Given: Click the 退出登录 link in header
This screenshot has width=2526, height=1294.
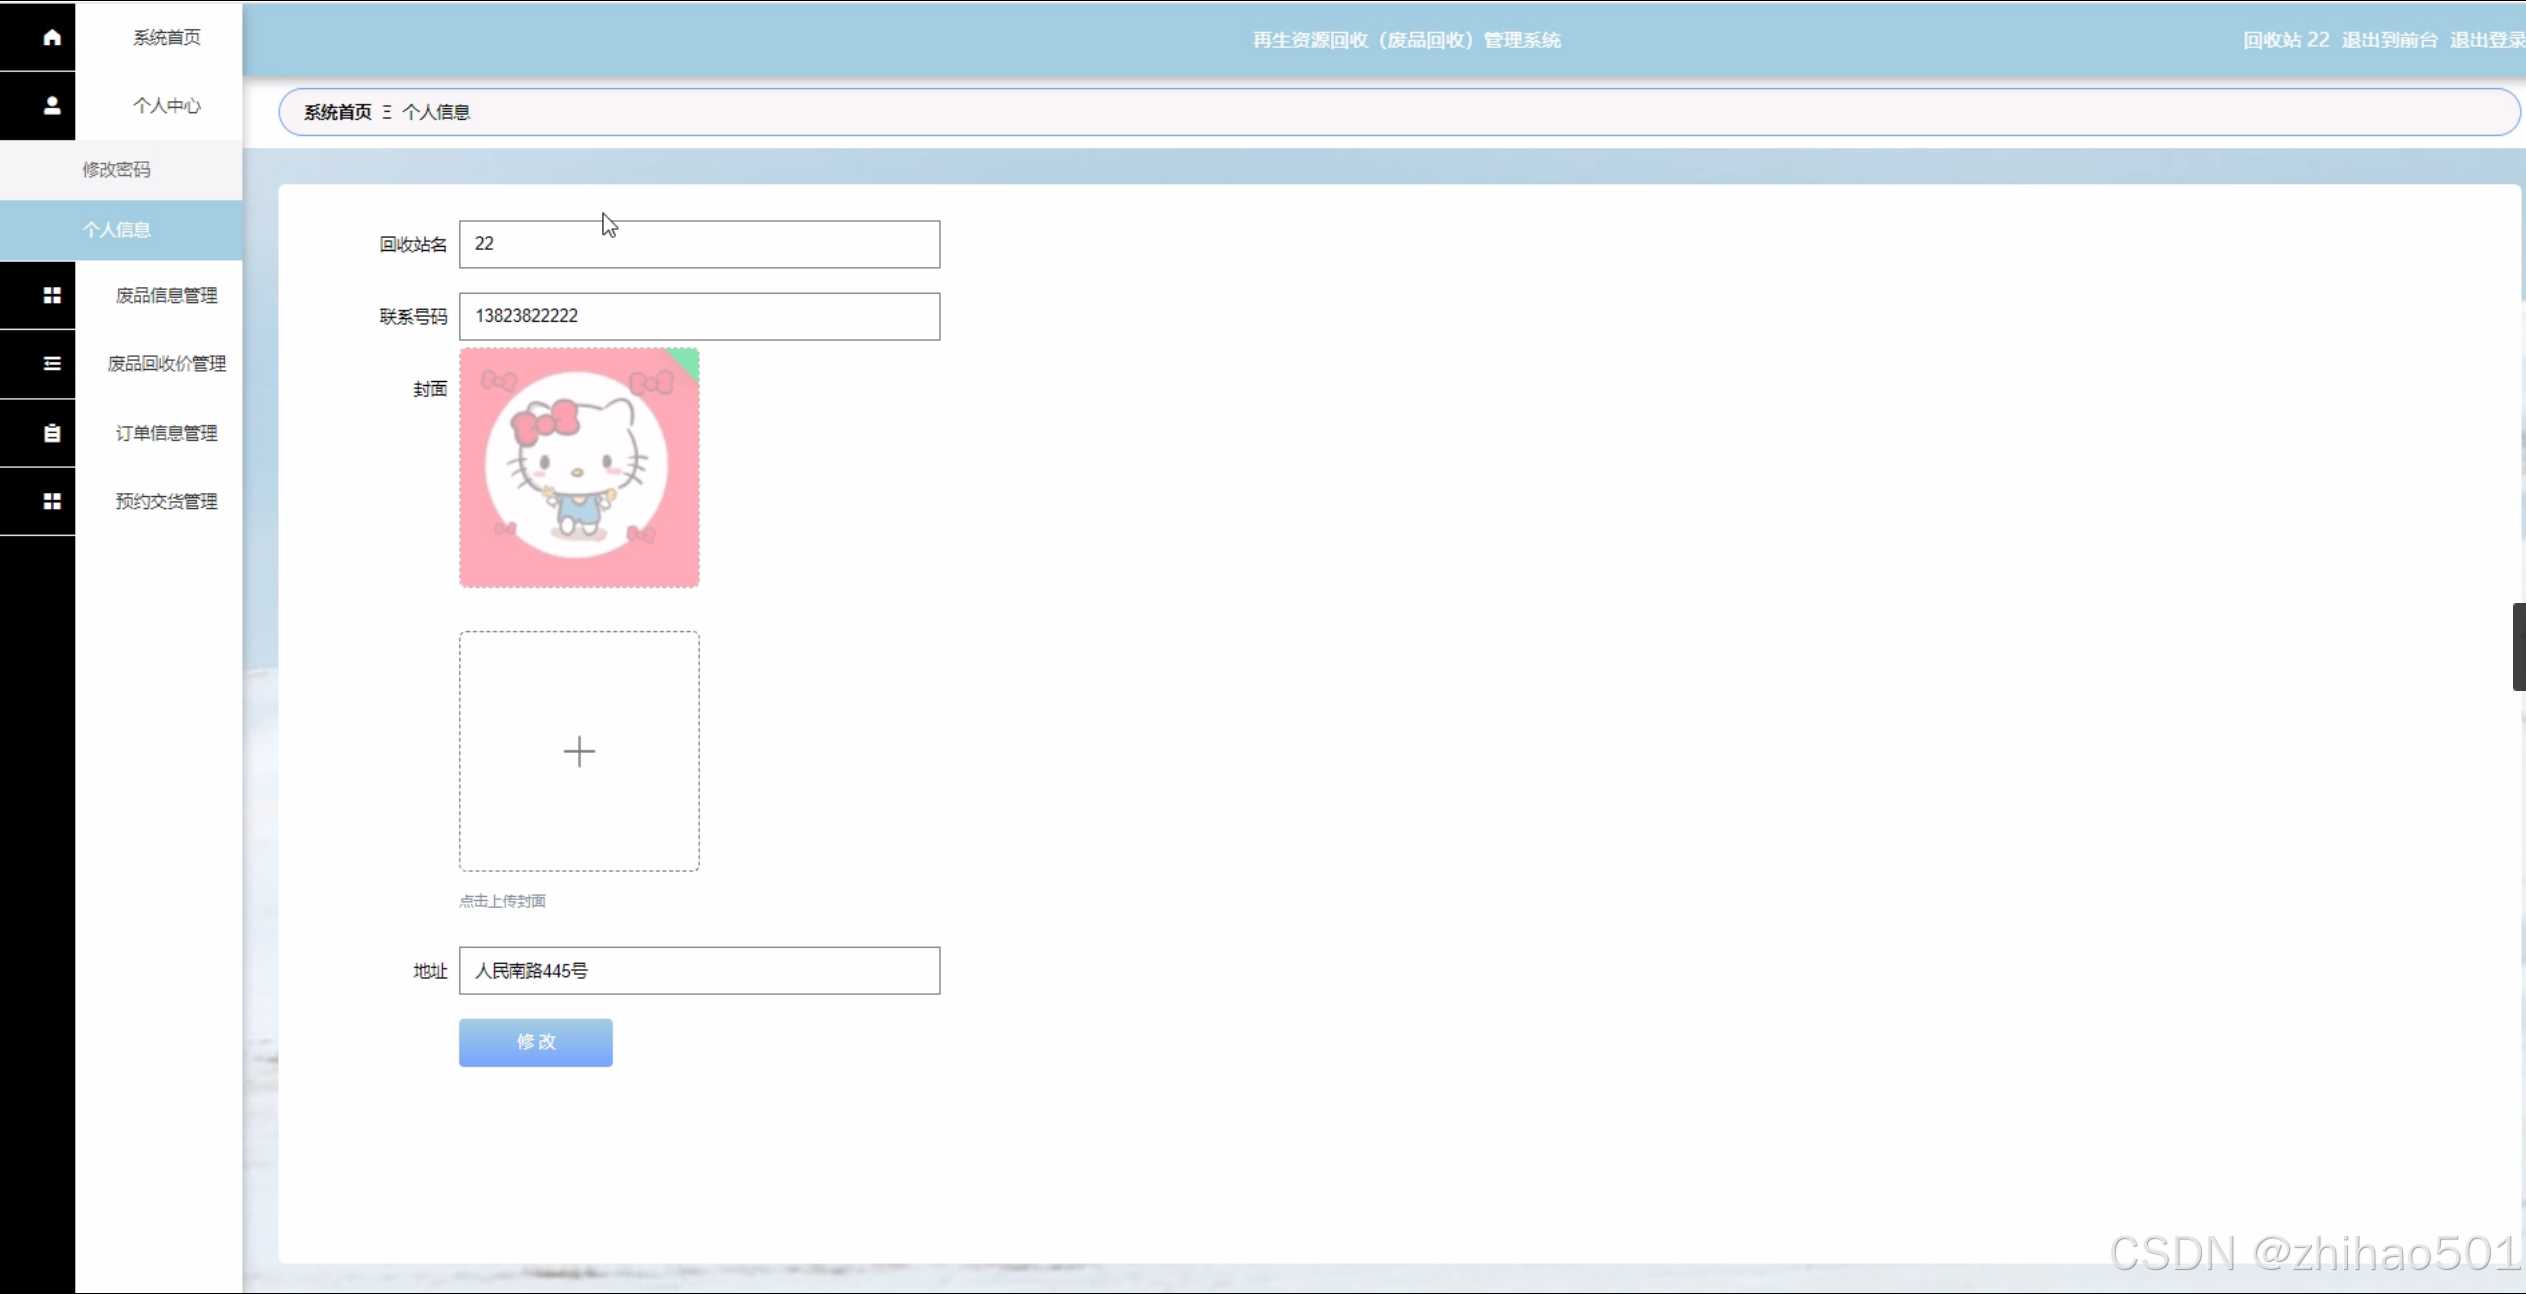Looking at the screenshot, I should coord(2486,40).
